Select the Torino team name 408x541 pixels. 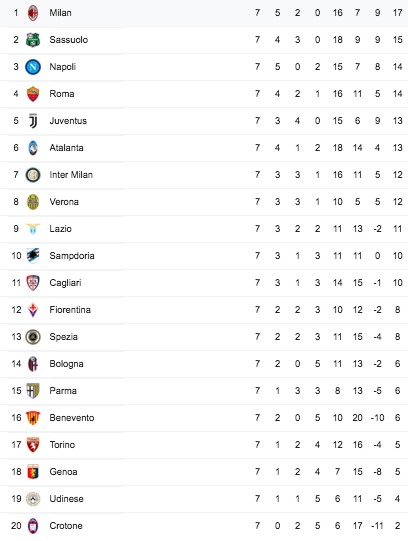[62, 445]
